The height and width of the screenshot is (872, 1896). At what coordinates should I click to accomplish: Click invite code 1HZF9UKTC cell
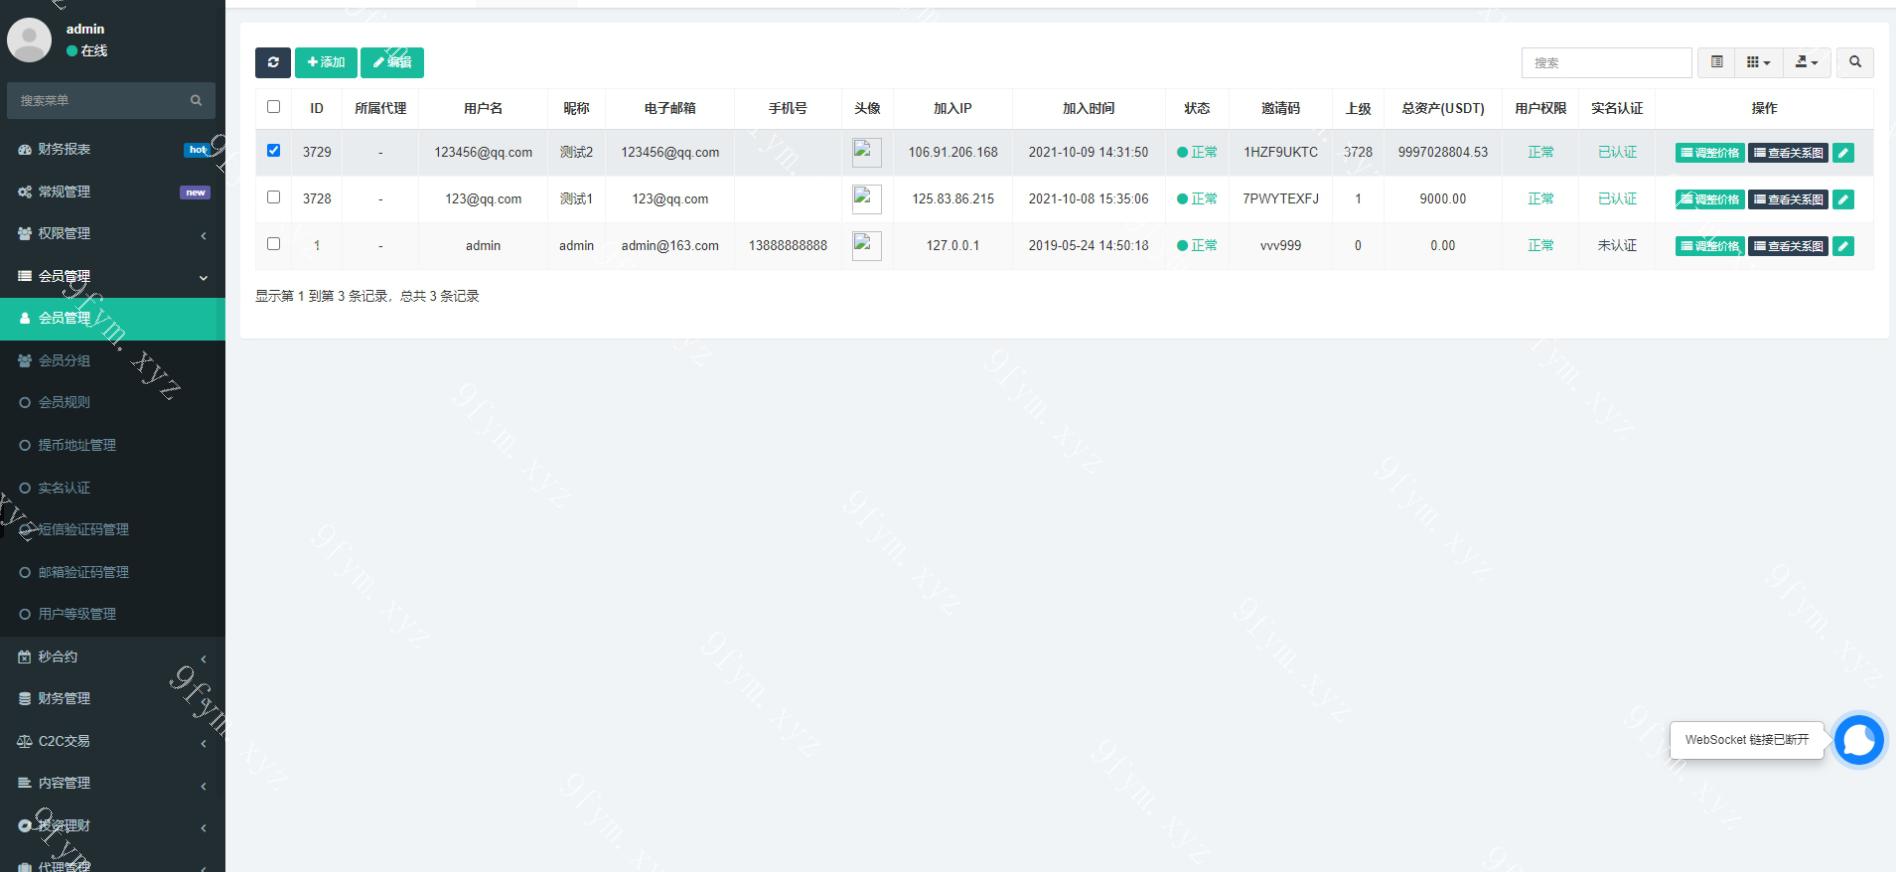(x=1280, y=152)
